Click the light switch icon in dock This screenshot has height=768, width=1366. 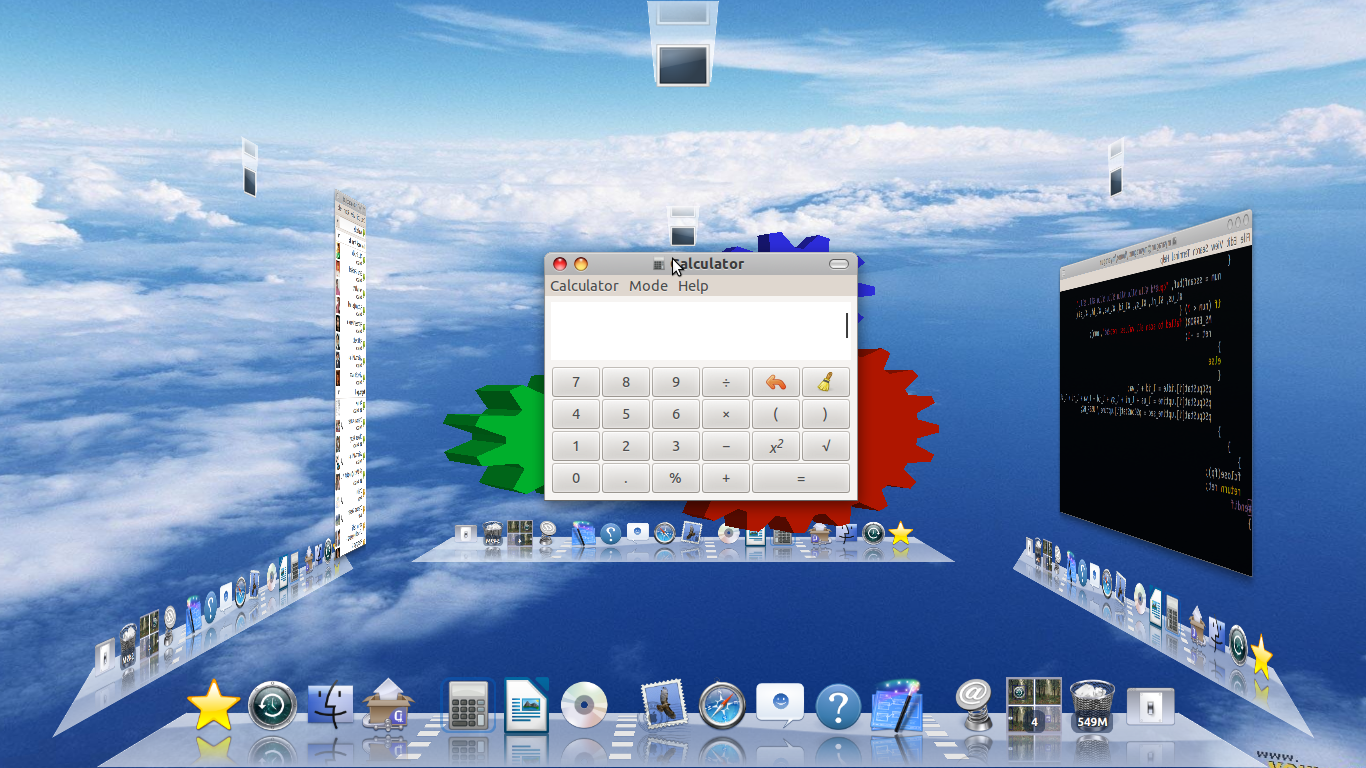coord(1151,706)
